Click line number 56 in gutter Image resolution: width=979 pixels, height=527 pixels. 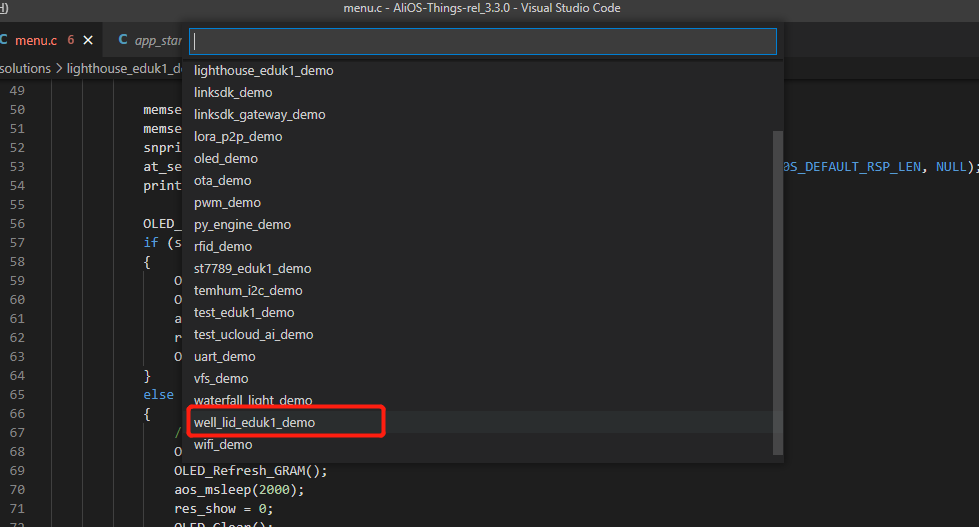17,224
